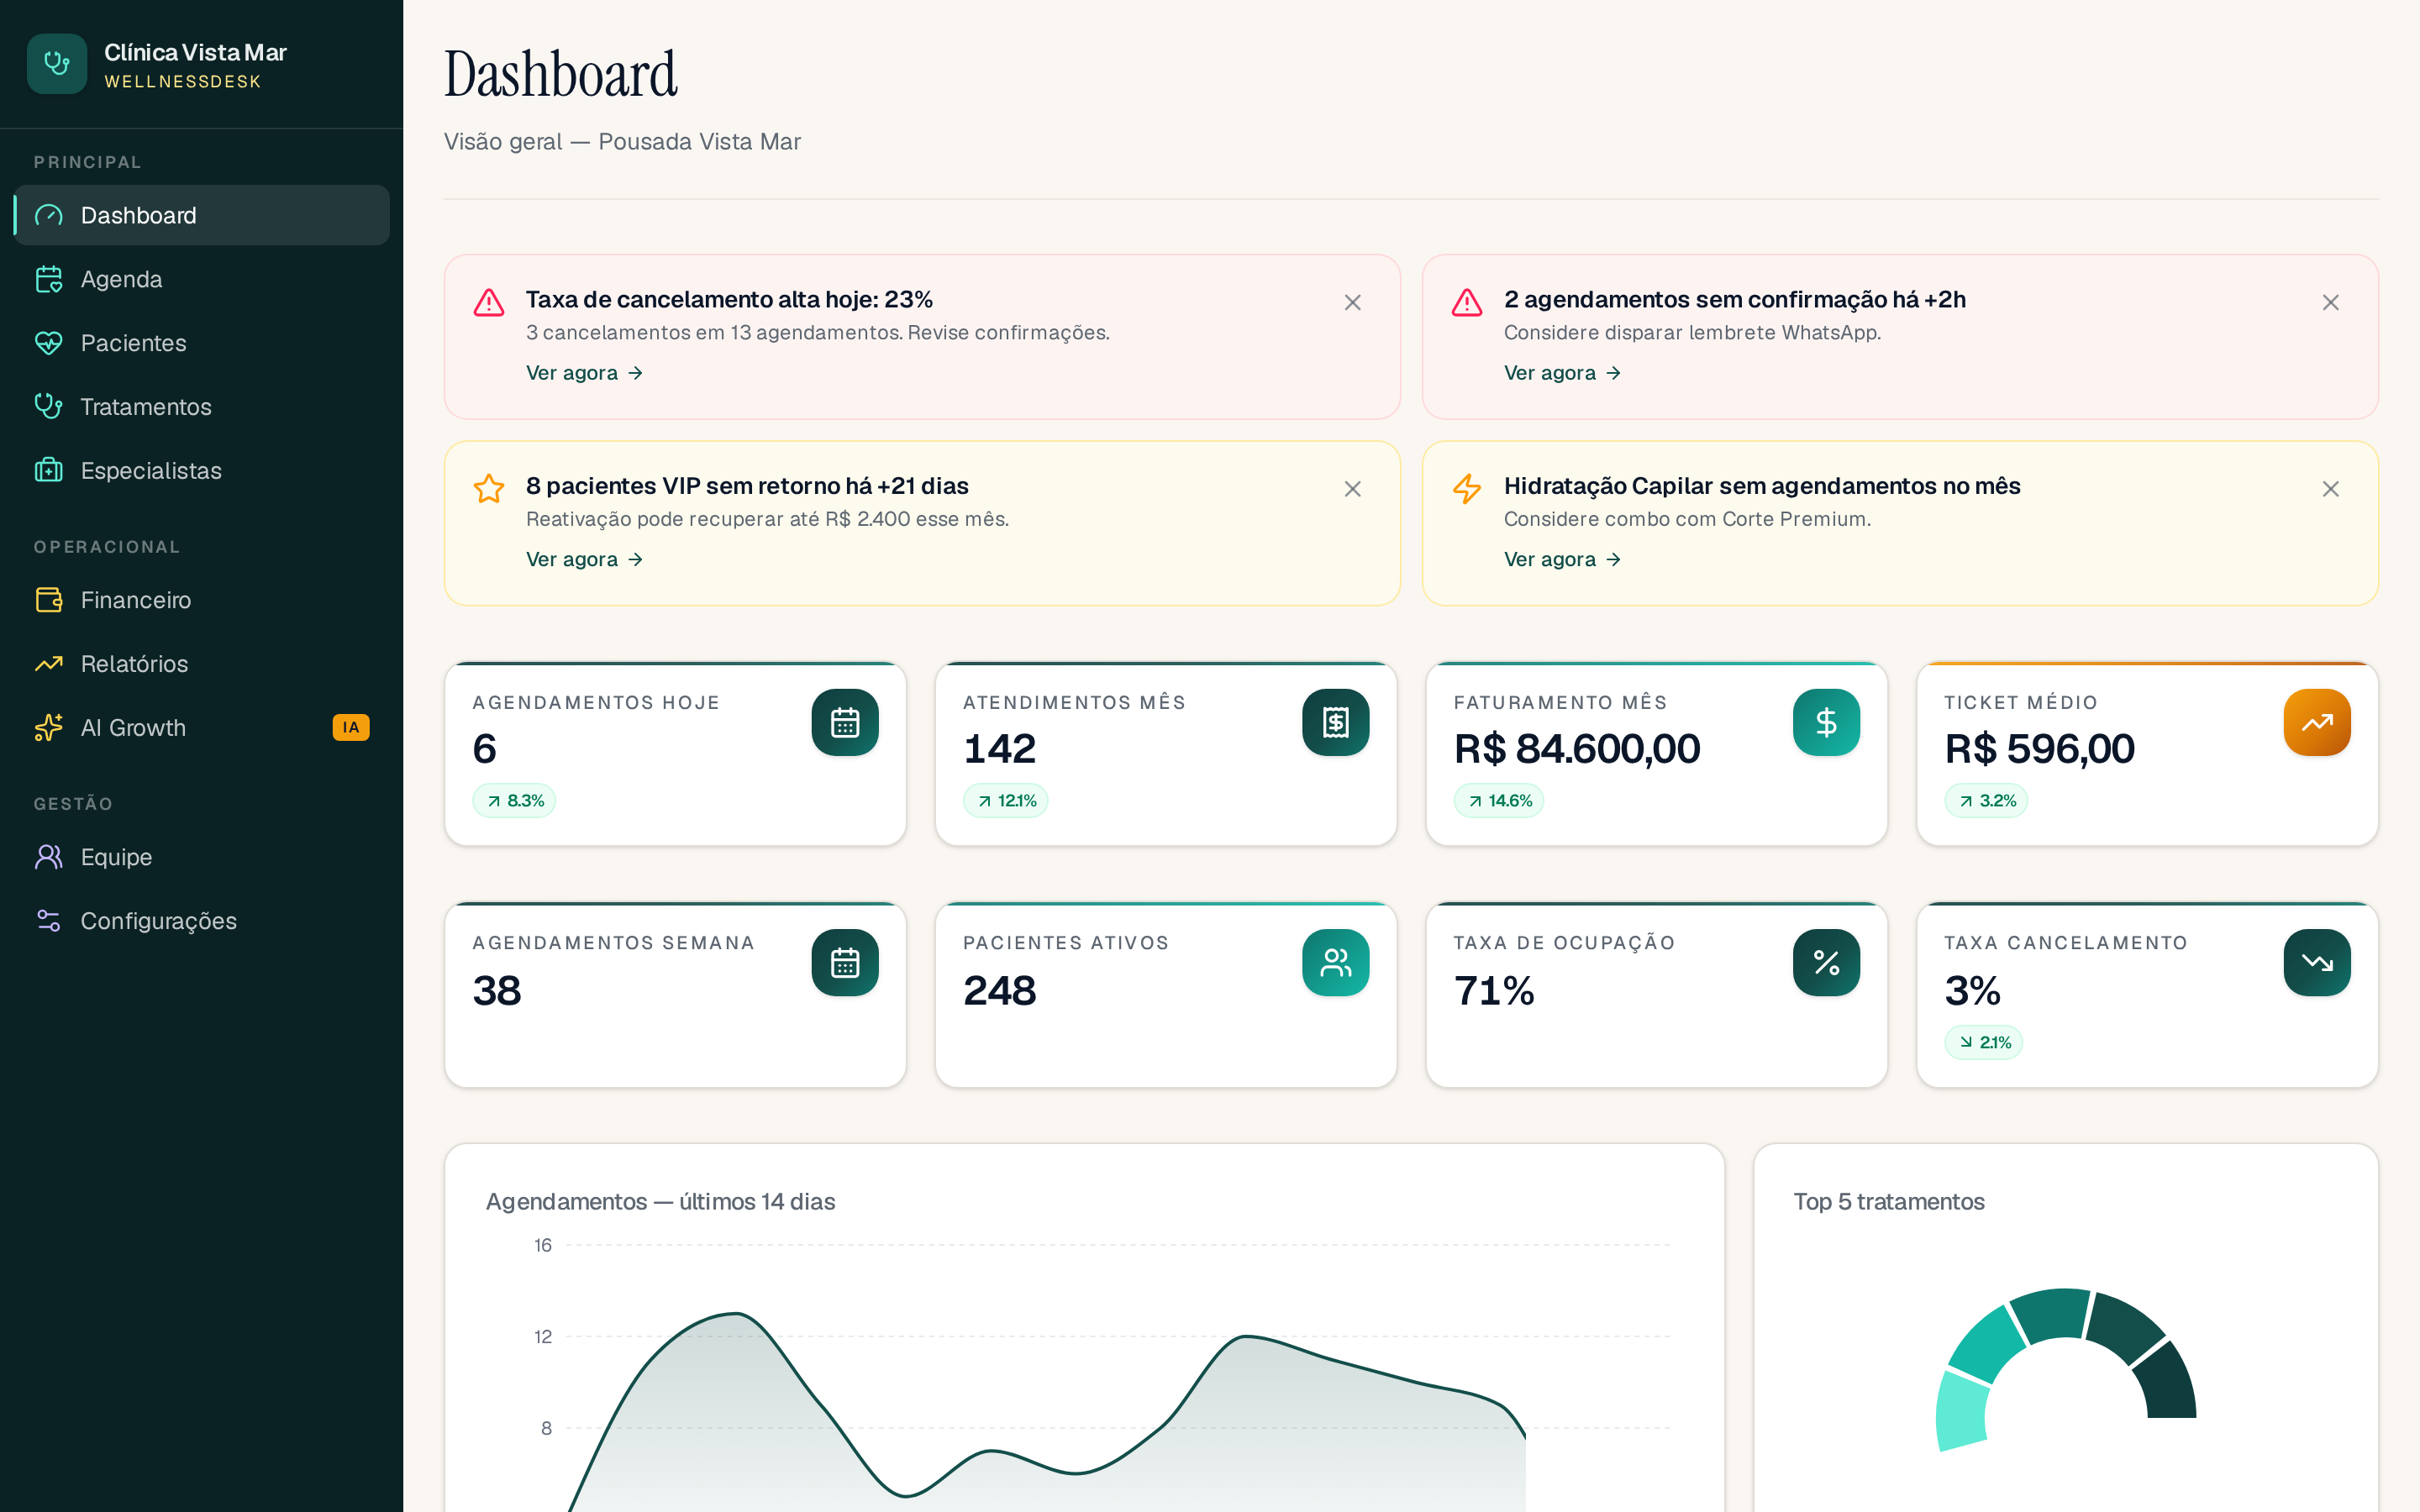Click percent icon on Taxa de Ocupação card
Viewport: 2420px width, 1512px height.
point(1826,963)
